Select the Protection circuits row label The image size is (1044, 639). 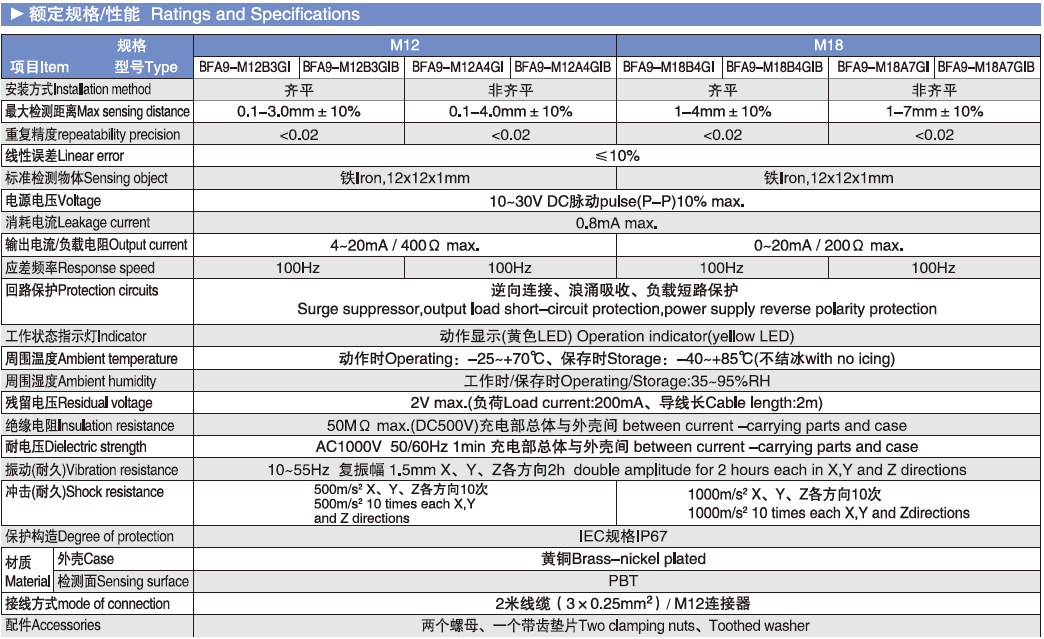coord(82,290)
